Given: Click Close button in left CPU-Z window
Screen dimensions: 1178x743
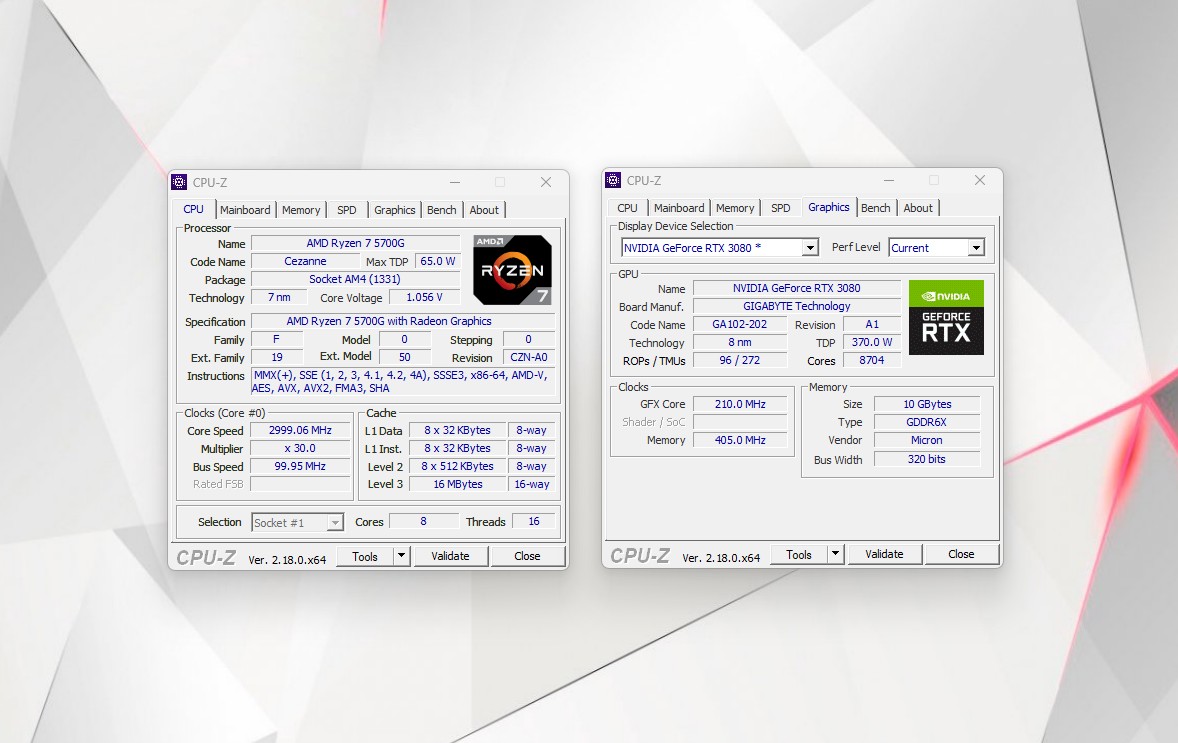Looking at the screenshot, I should (x=527, y=556).
